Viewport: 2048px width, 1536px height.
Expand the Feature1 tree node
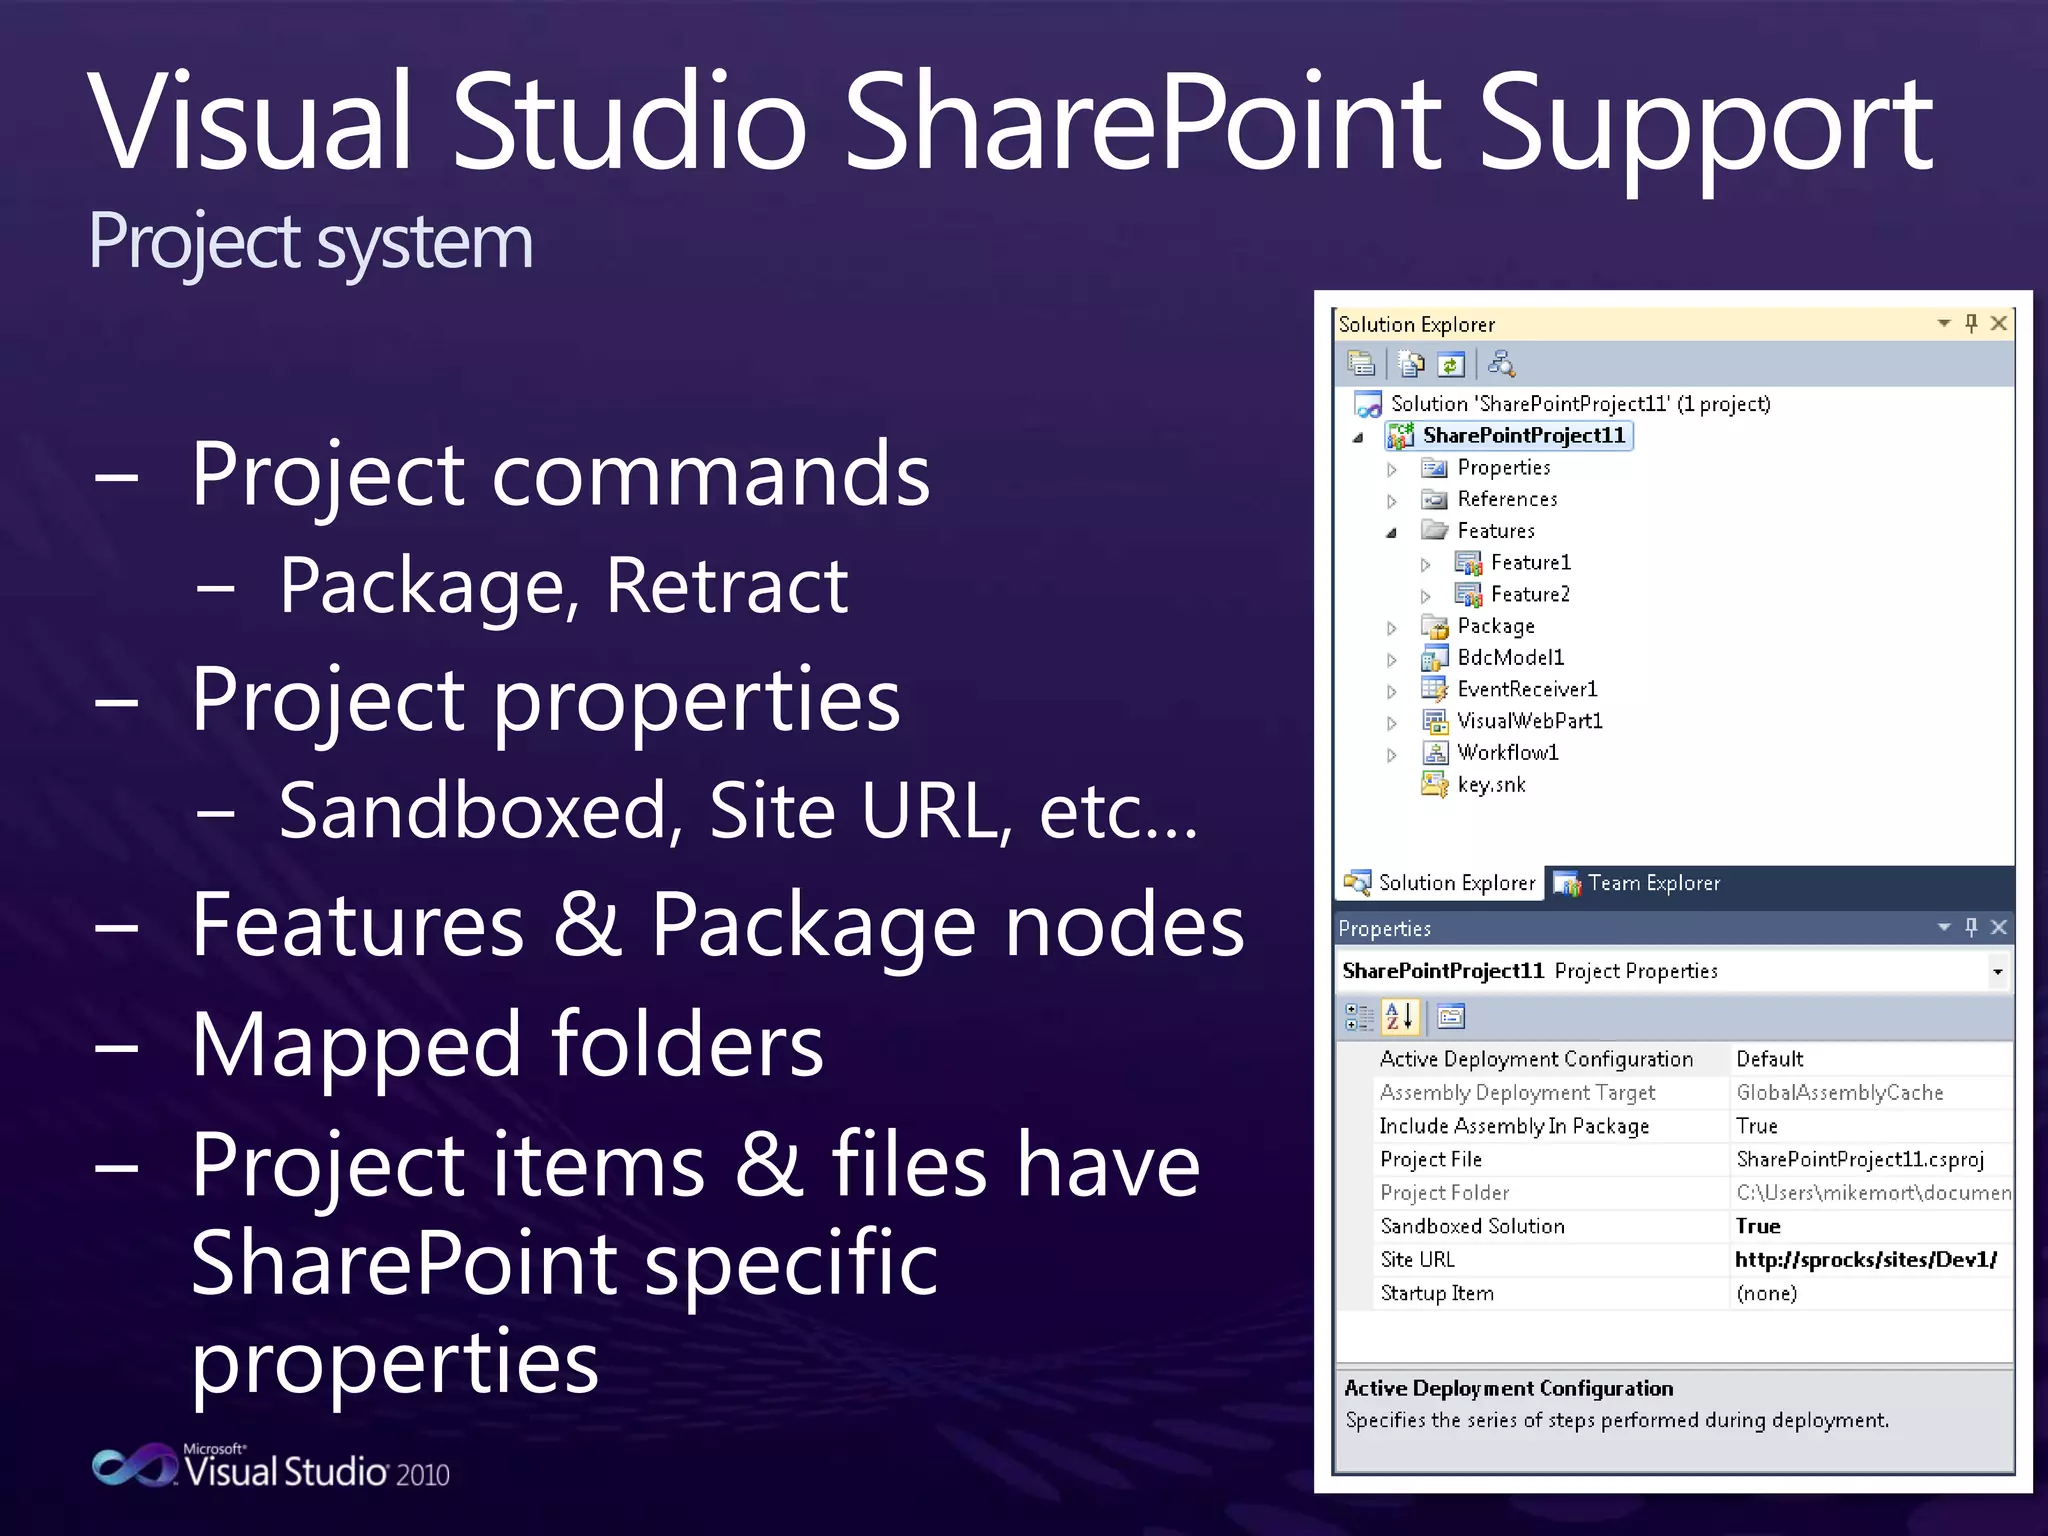tap(1425, 564)
